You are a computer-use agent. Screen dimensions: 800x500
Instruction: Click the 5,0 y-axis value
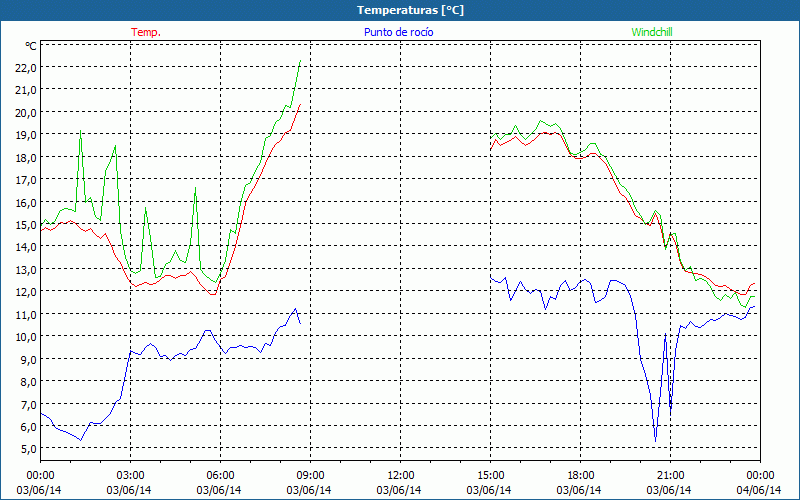(x=29, y=449)
